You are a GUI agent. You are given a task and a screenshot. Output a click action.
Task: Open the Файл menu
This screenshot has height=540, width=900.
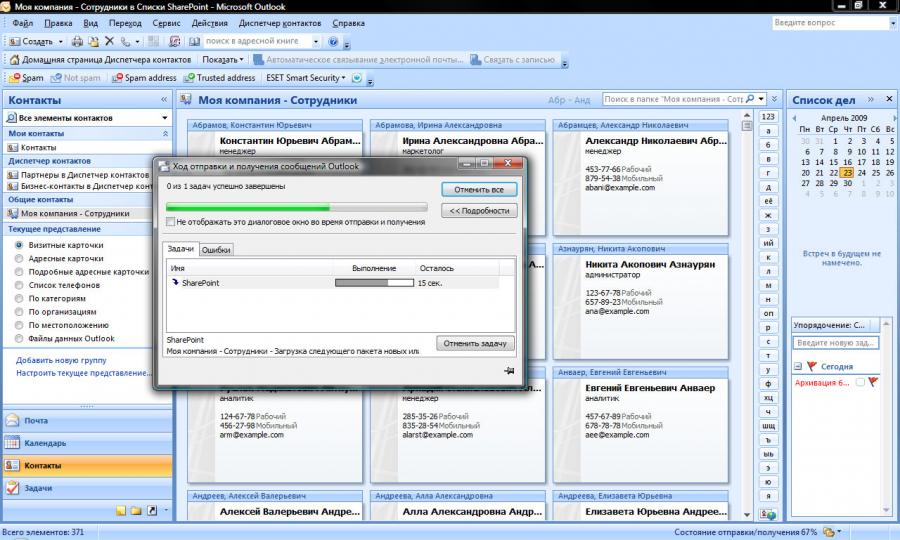22,23
